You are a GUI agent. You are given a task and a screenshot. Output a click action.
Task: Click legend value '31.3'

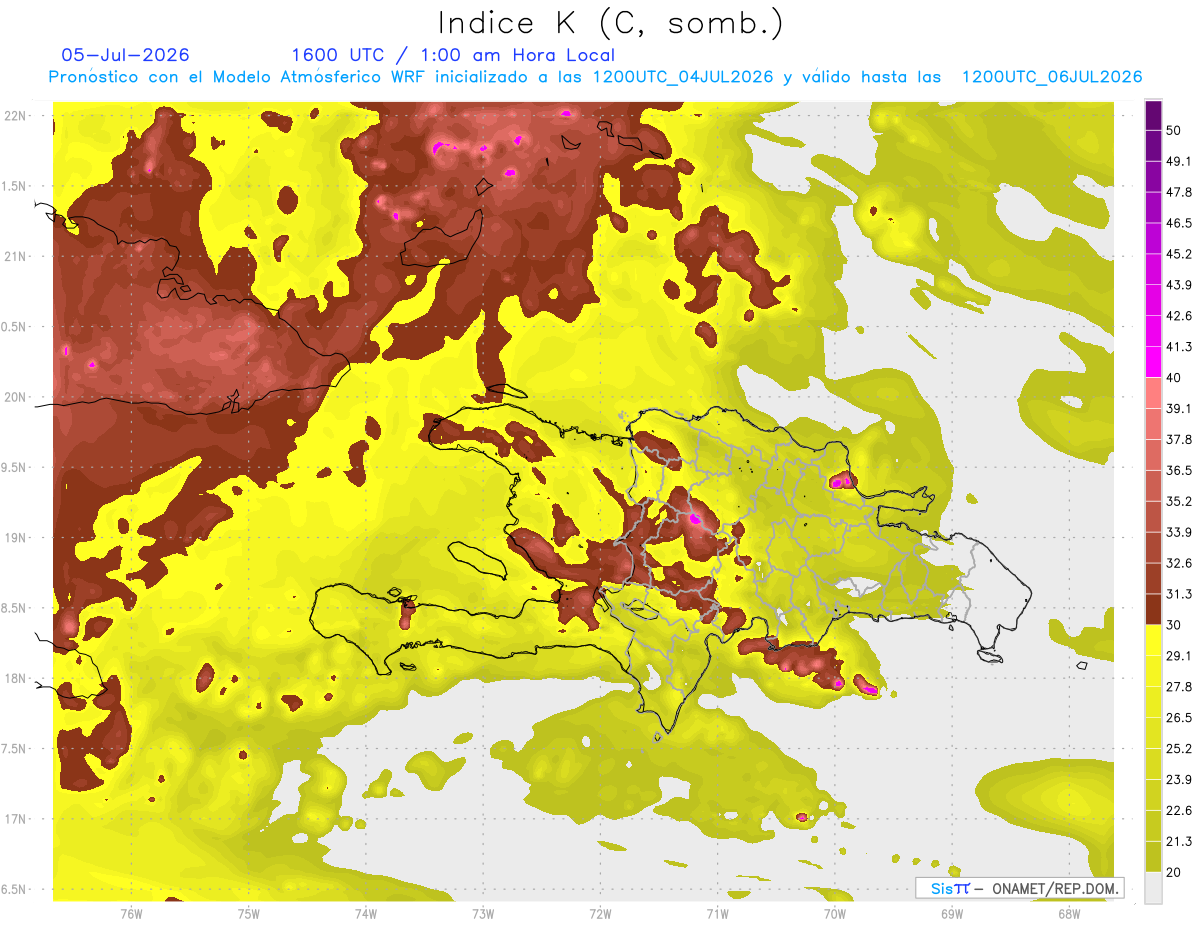tap(1180, 594)
